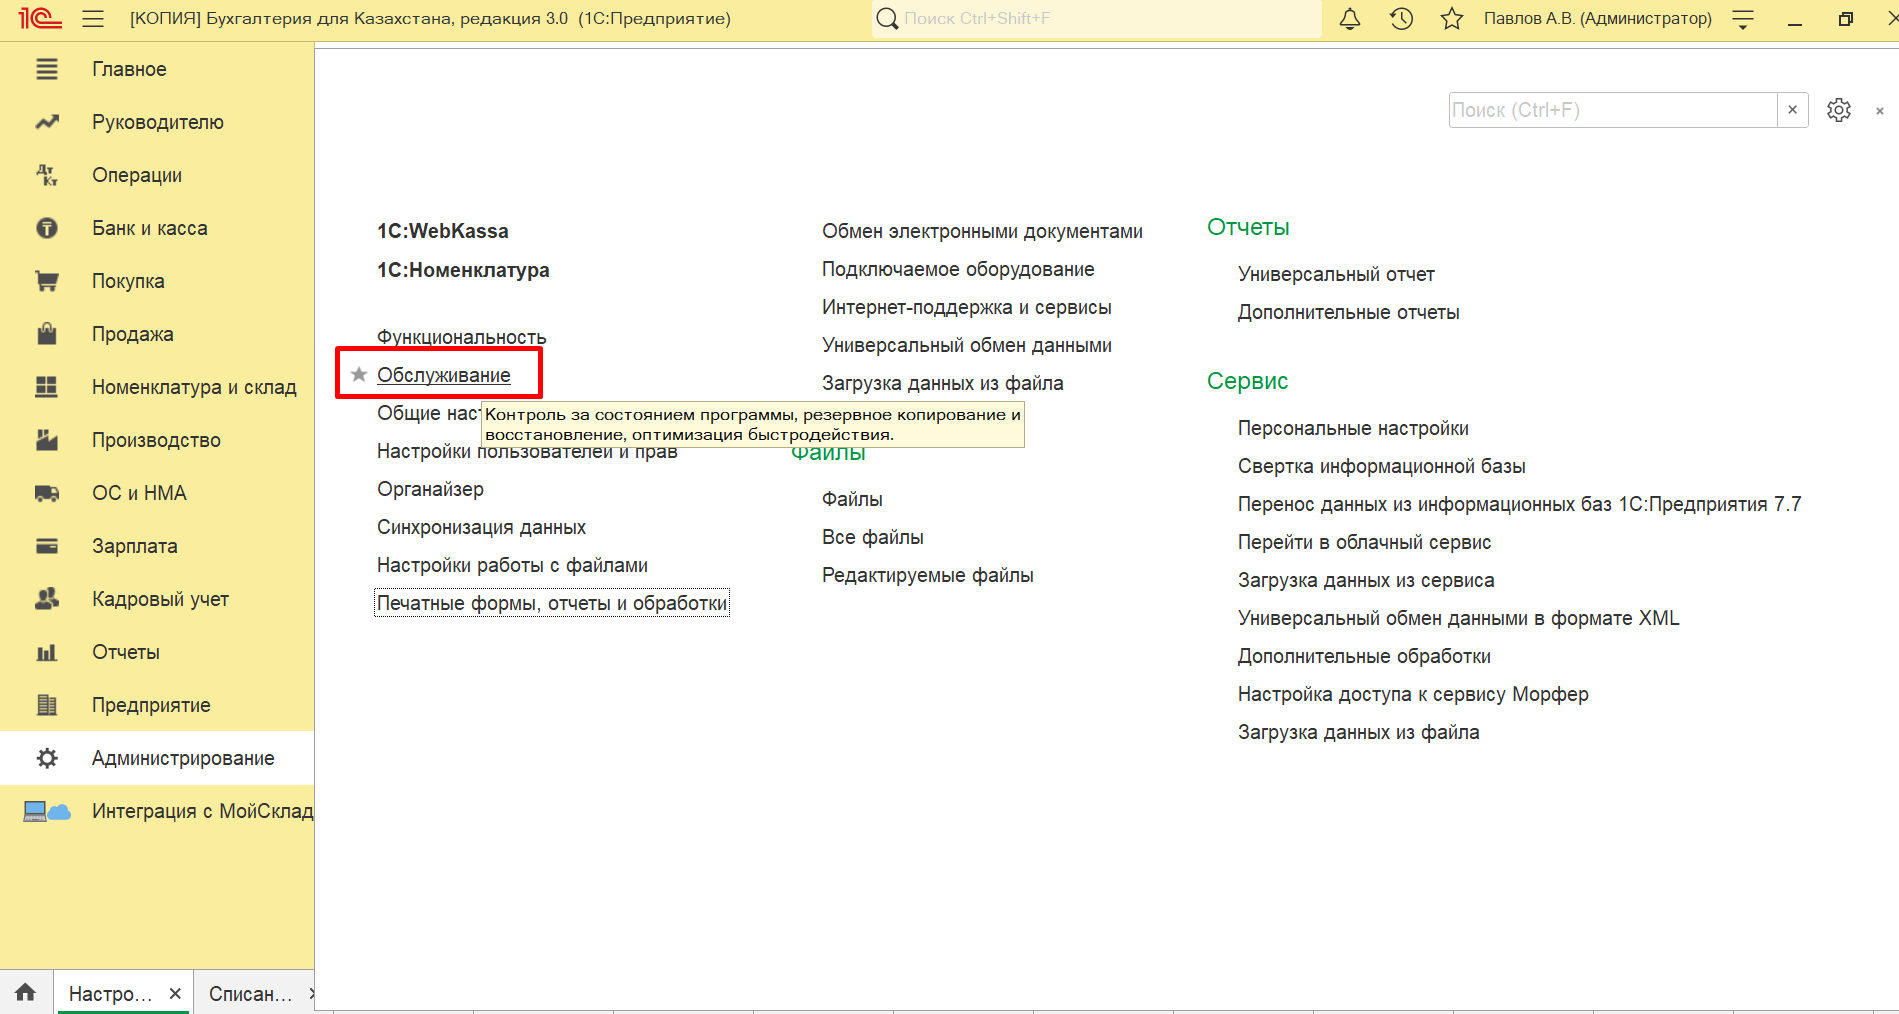Open the Операции section
Viewport: 1899px width, 1014px height.
[137, 175]
